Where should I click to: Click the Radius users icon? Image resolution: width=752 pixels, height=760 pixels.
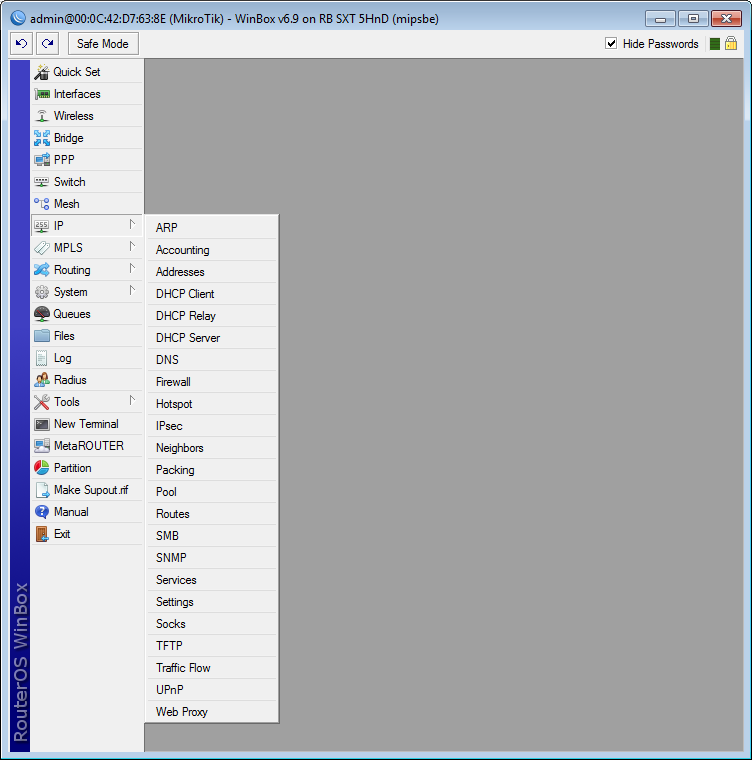42,380
